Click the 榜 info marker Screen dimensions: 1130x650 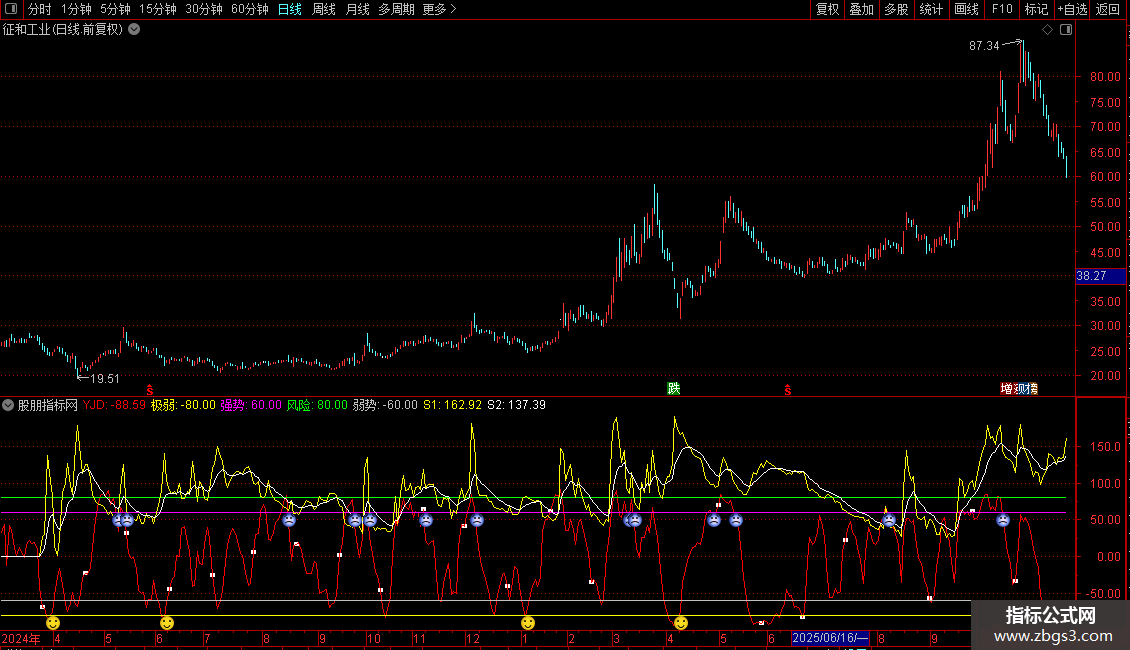[x=1032, y=389]
